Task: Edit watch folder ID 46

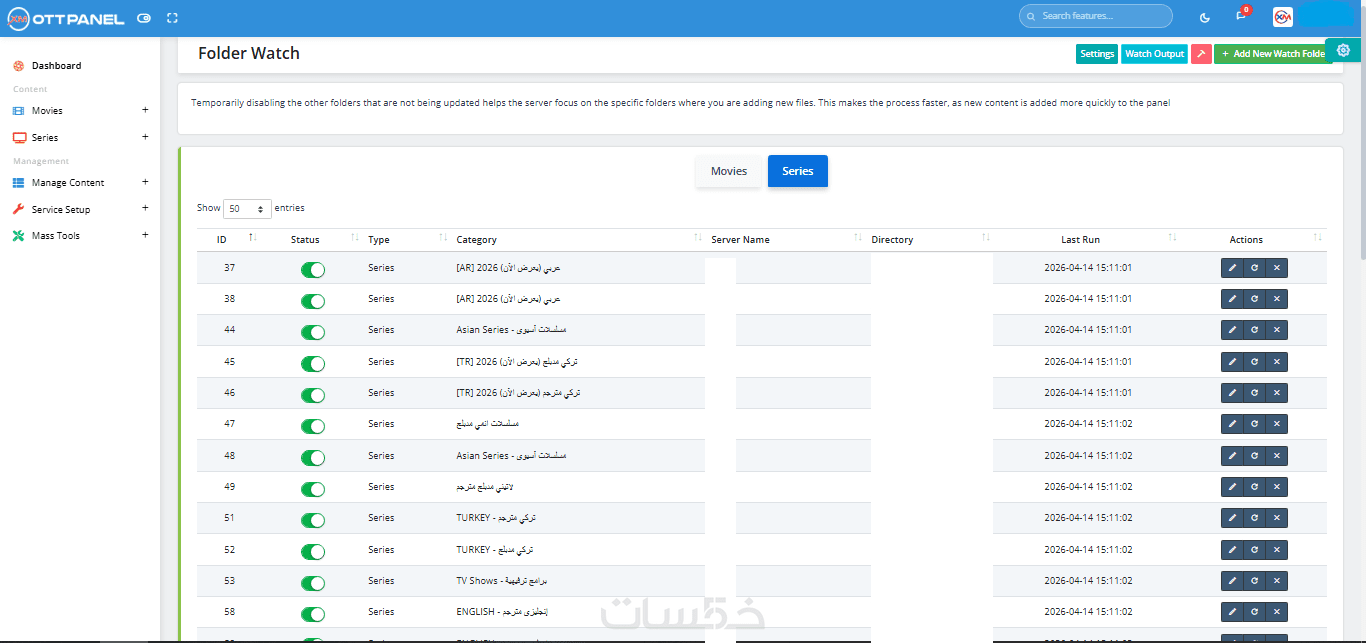Action: click(x=1232, y=393)
